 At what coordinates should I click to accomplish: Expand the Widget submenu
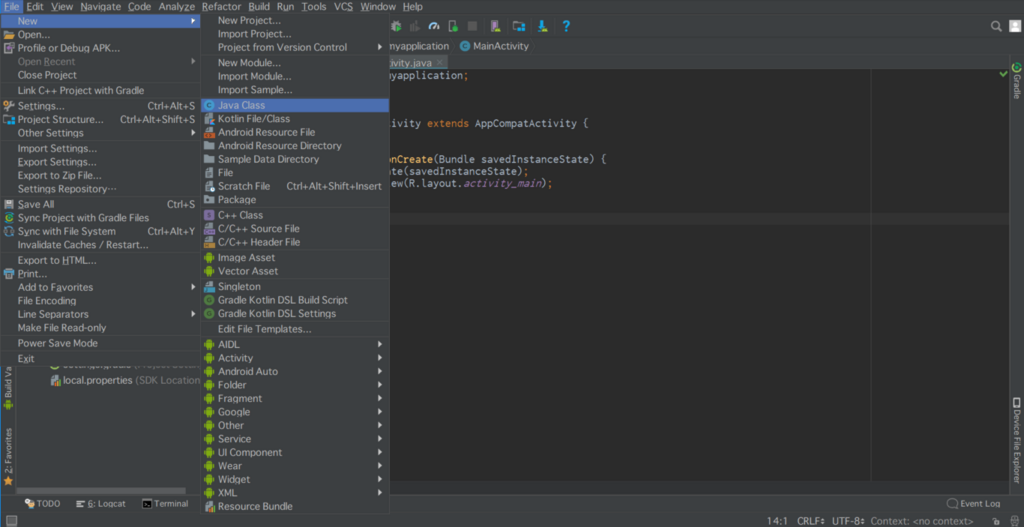(x=295, y=479)
